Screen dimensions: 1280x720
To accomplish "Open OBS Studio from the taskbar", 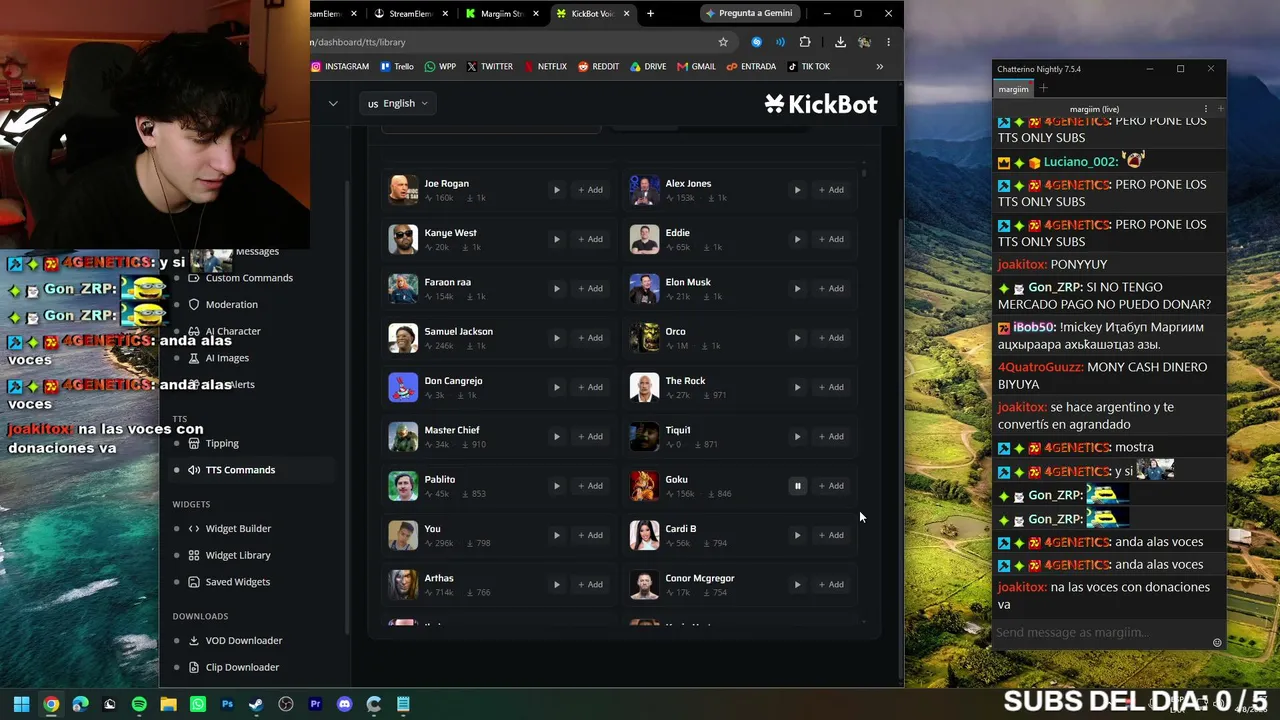I will pyautogui.click(x=286, y=704).
